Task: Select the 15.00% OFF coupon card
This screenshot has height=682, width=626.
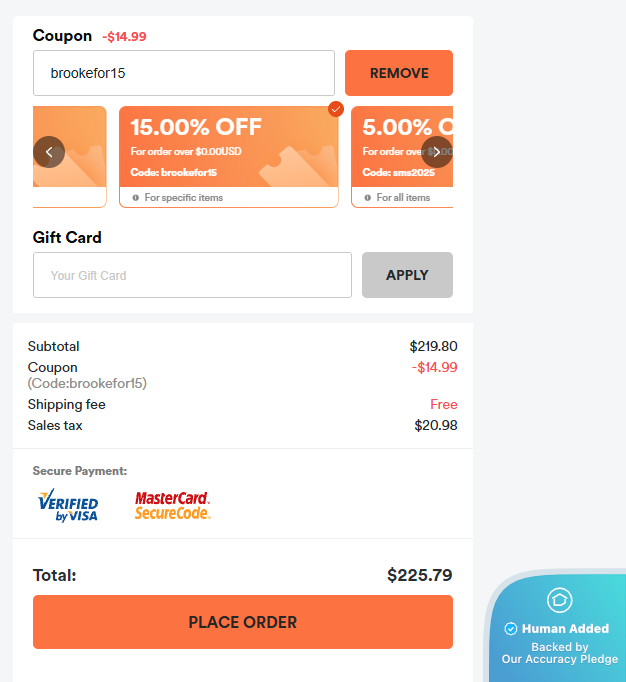Action: tap(228, 150)
